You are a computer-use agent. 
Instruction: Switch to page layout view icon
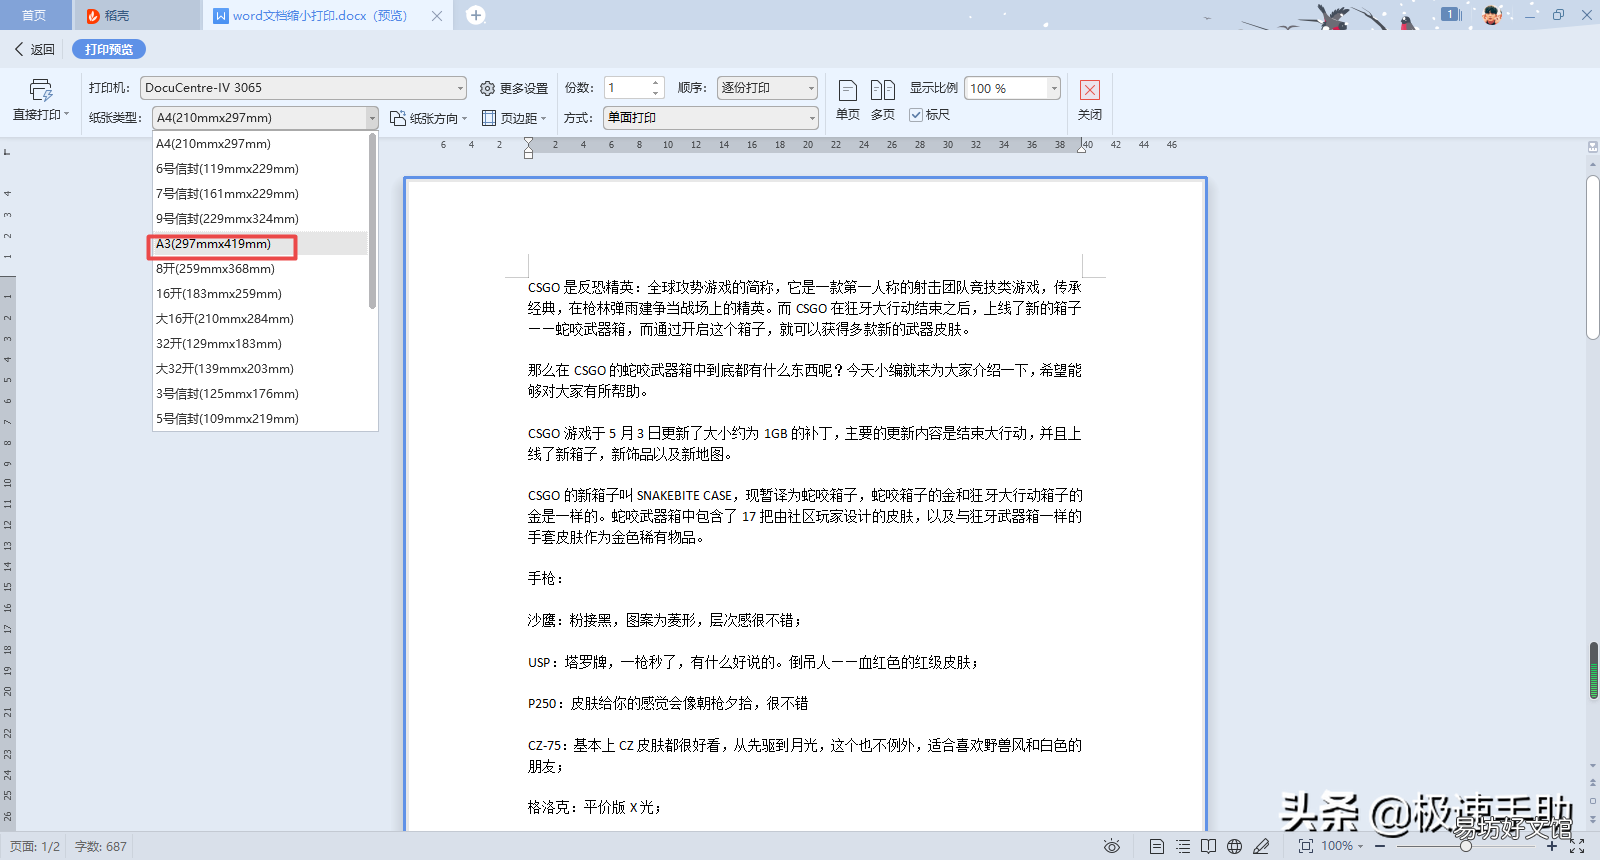pos(1157,846)
